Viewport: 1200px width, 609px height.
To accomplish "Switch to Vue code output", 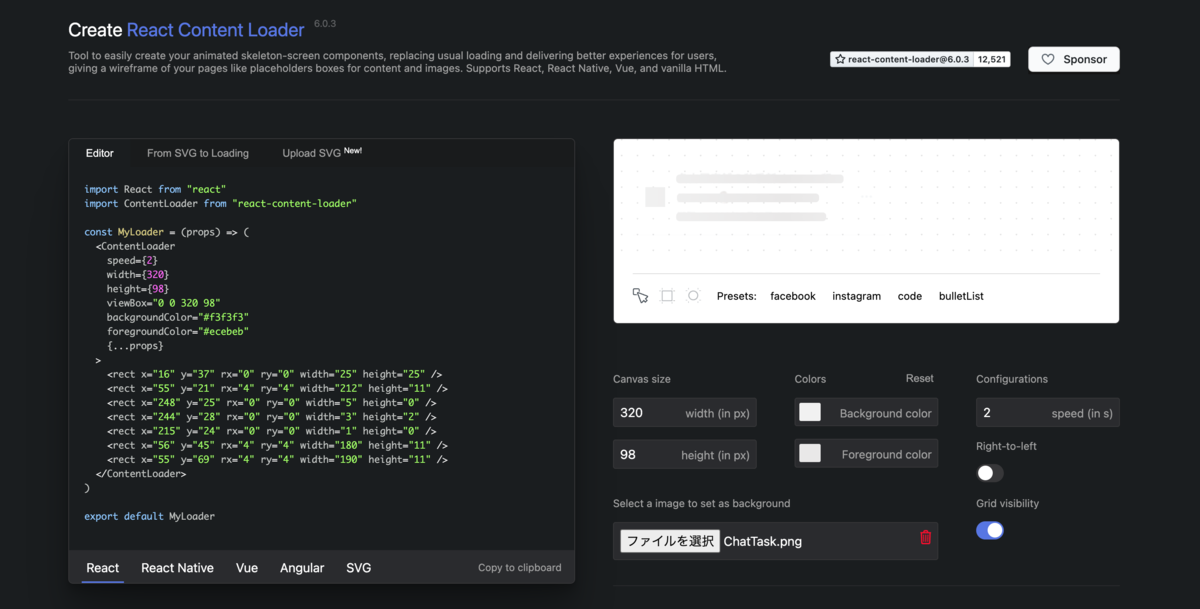I will (x=247, y=568).
